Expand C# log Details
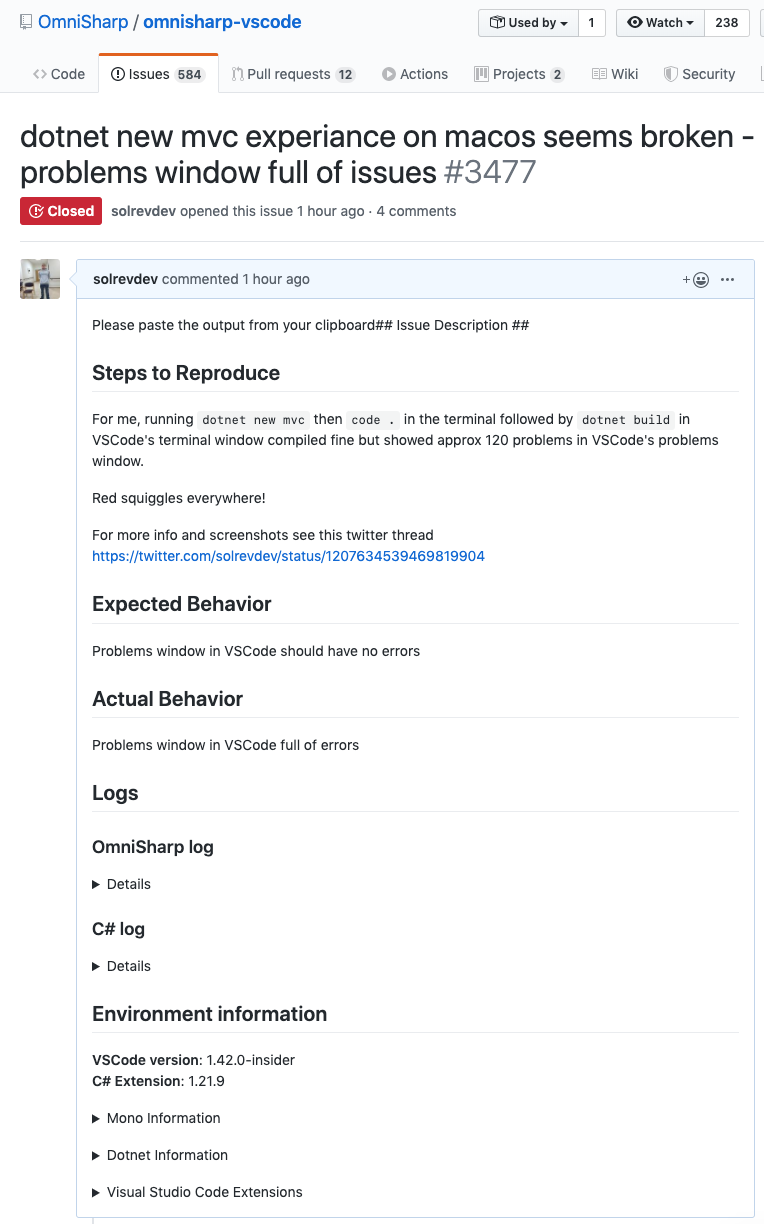The image size is (764, 1224). pos(122,966)
